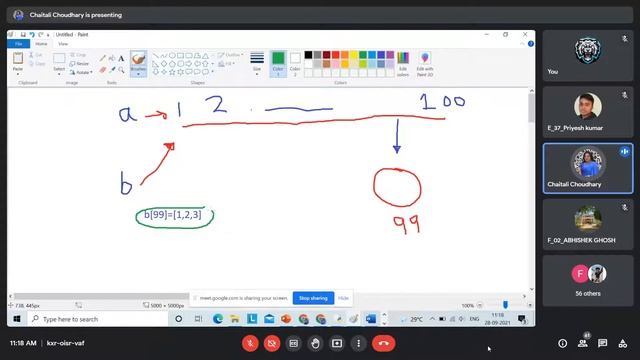
Task: Leave call with red hang-up button
Action: coord(383,343)
